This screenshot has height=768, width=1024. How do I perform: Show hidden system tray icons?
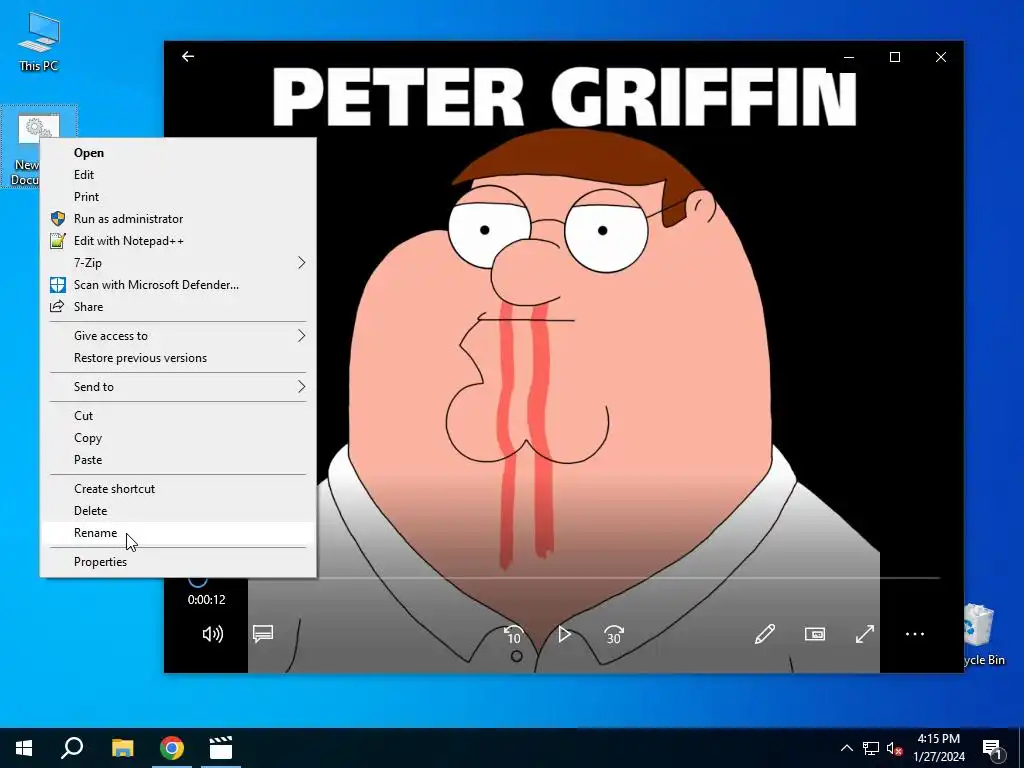click(x=846, y=748)
